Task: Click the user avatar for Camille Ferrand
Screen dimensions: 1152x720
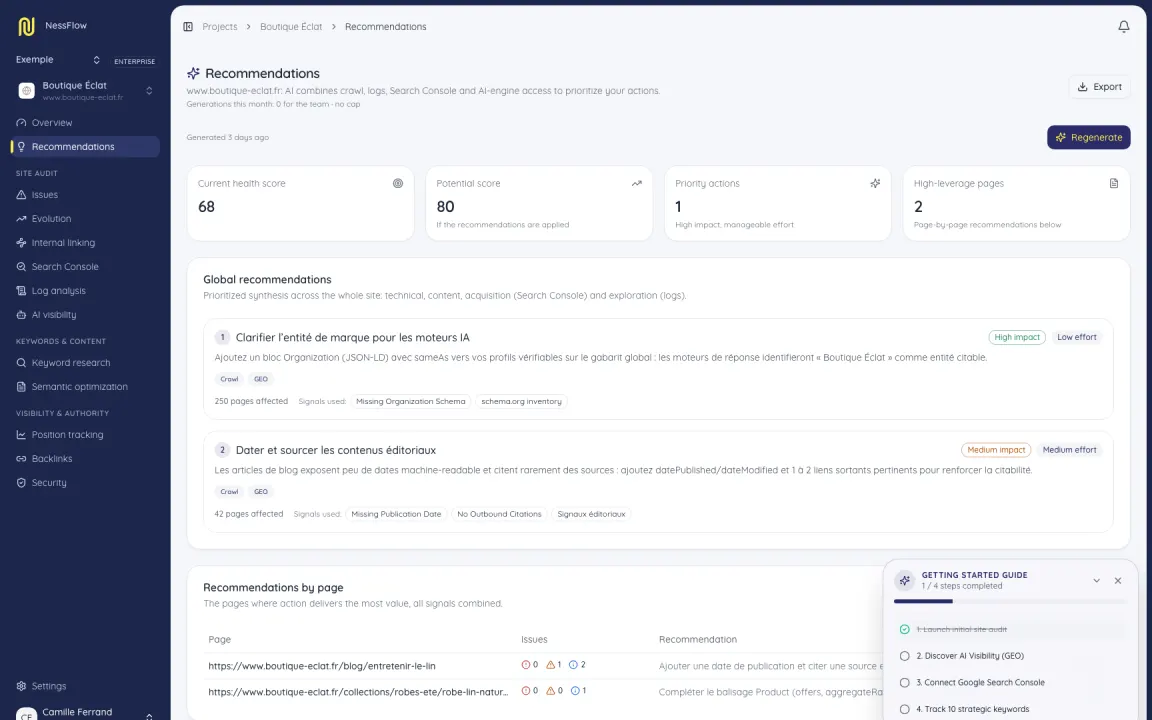Action: tap(26, 716)
